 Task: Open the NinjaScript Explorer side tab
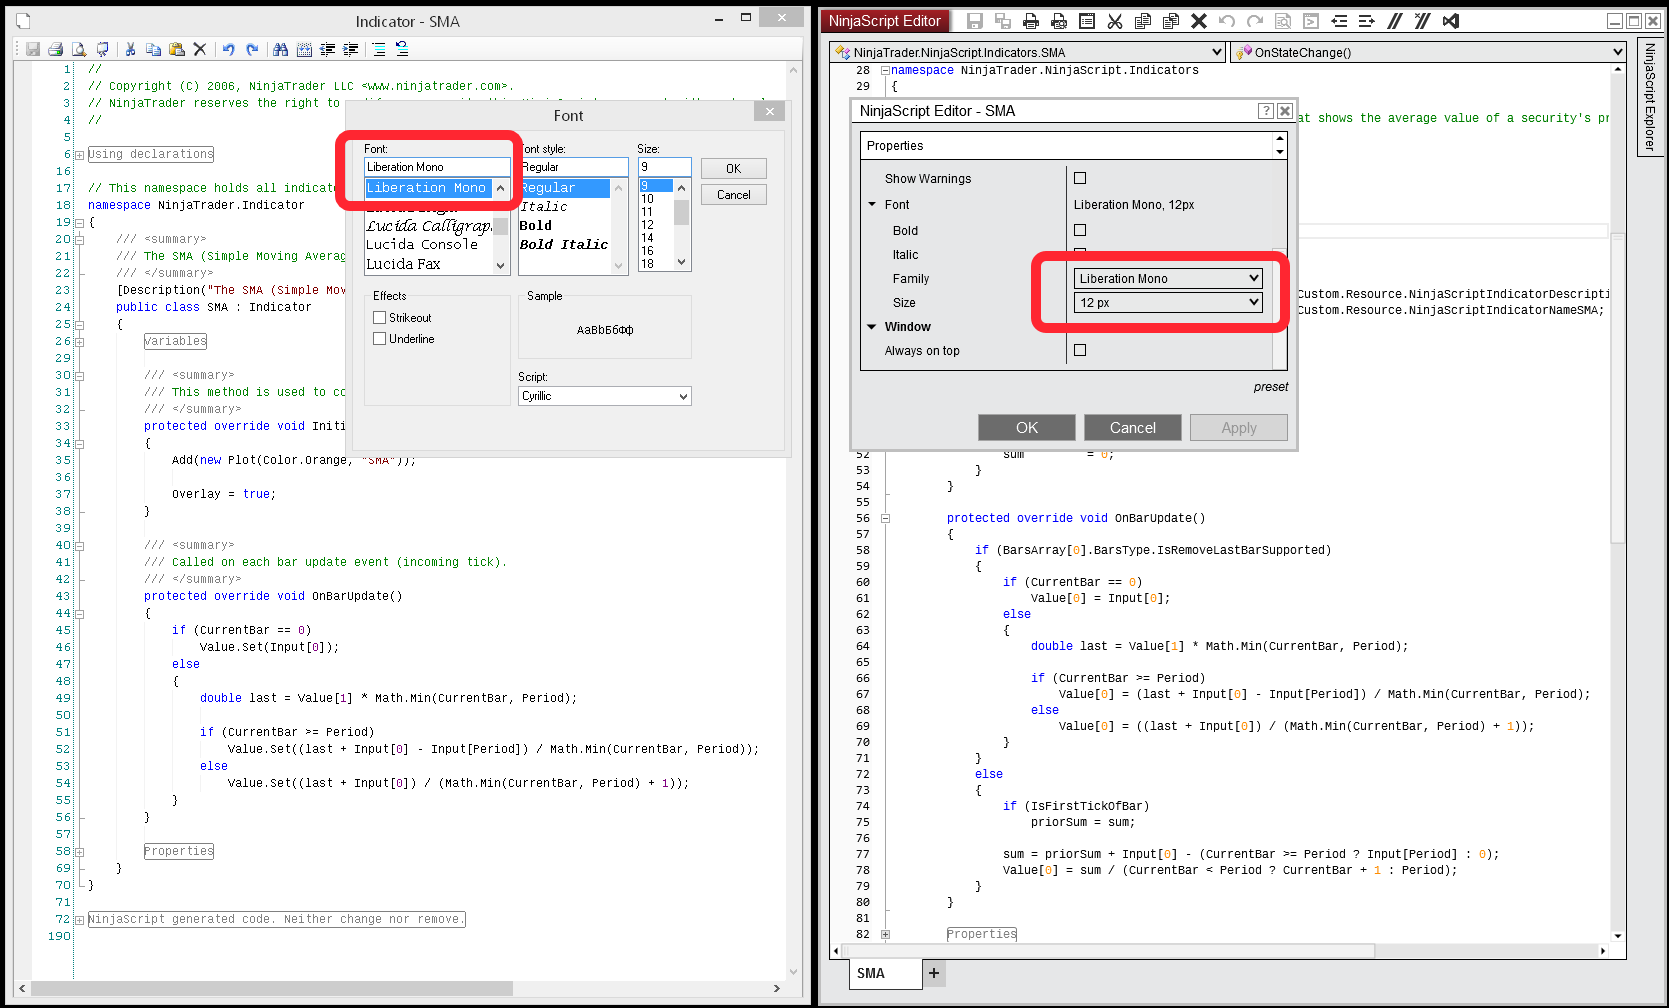1650,97
